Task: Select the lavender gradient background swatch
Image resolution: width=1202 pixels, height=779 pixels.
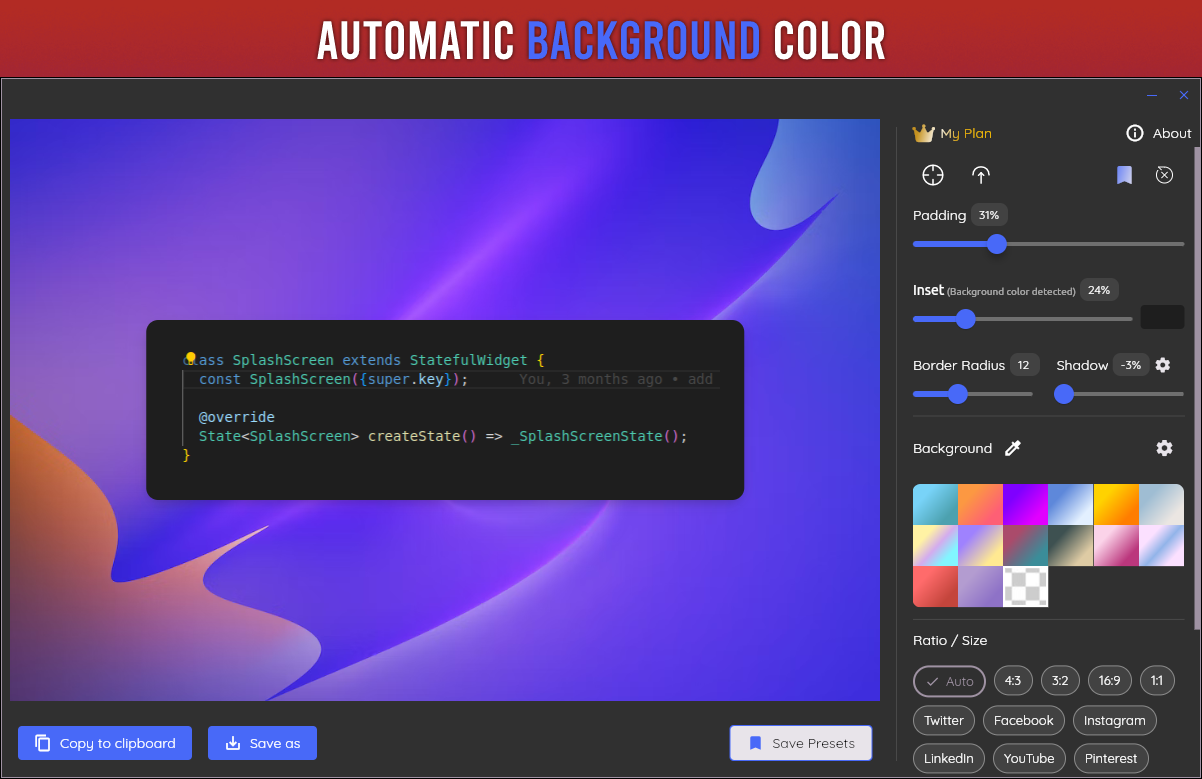Action: pos(980,586)
